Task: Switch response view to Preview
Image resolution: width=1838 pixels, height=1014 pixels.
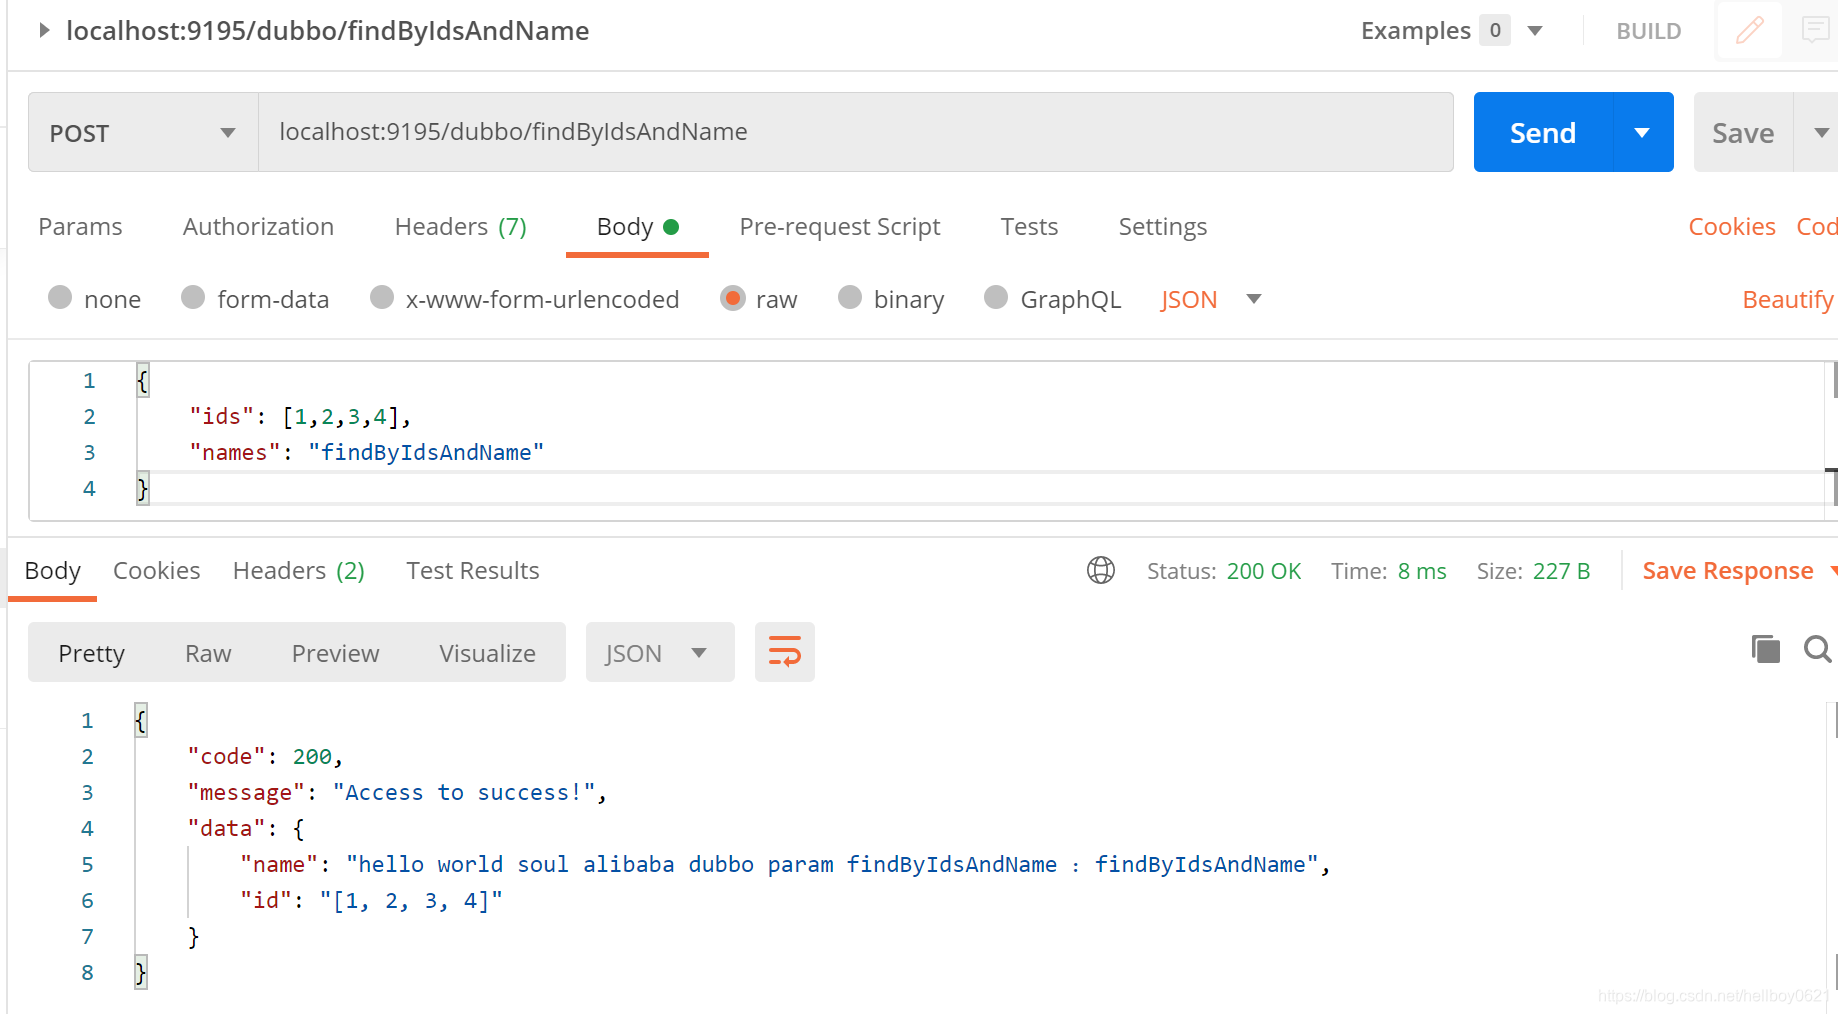Action: pyautogui.click(x=335, y=653)
